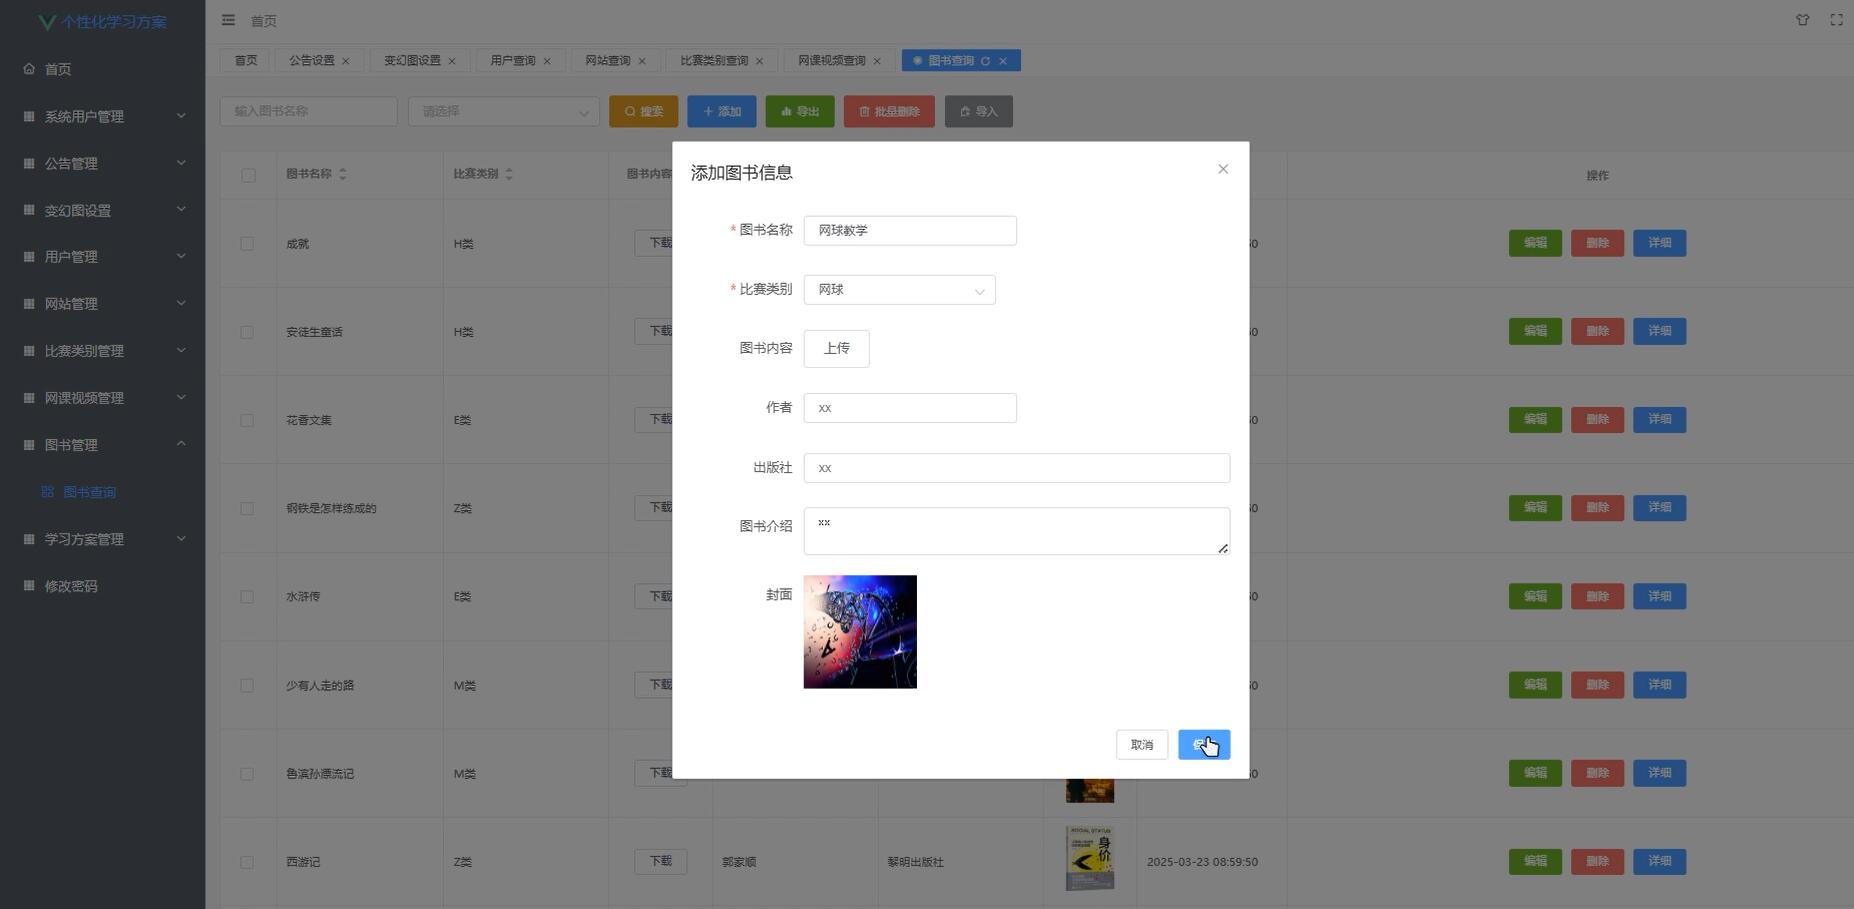Toggle fullscreen with the top-right corner icon
The width and height of the screenshot is (1854, 909).
pyautogui.click(x=1835, y=19)
